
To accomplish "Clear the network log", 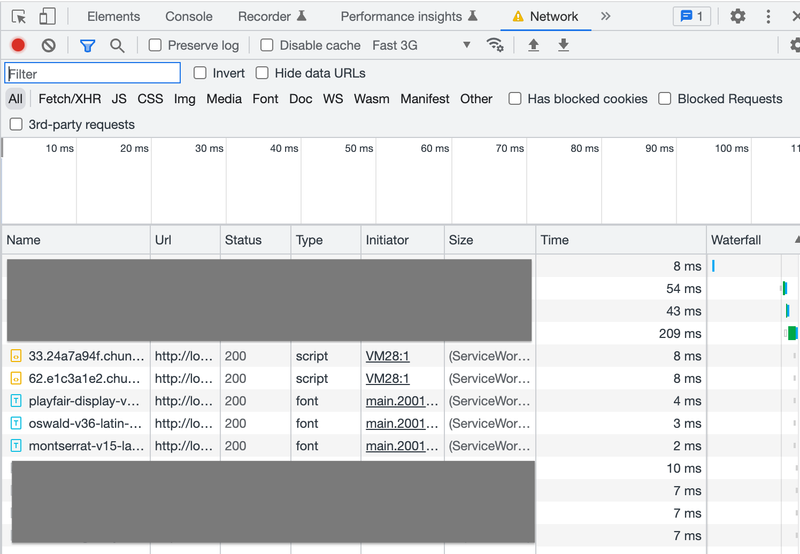I will point(48,45).
